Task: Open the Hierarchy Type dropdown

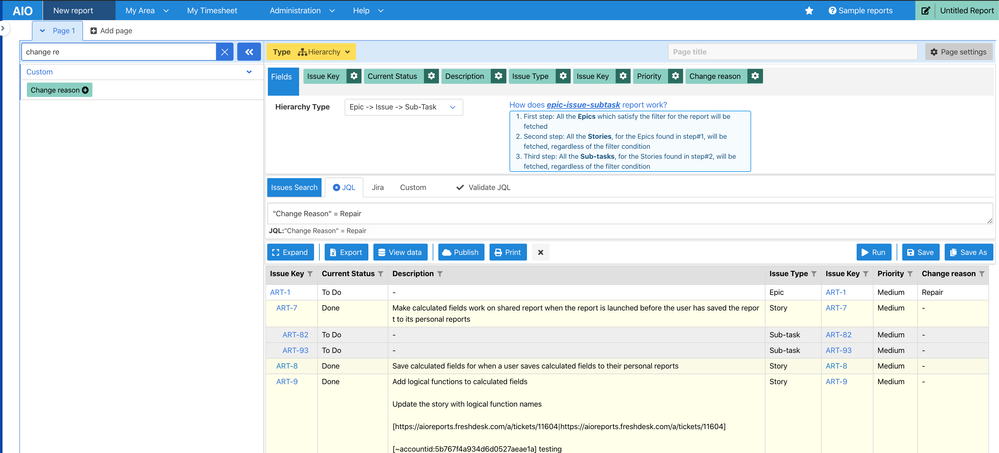Action: coord(403,107)
